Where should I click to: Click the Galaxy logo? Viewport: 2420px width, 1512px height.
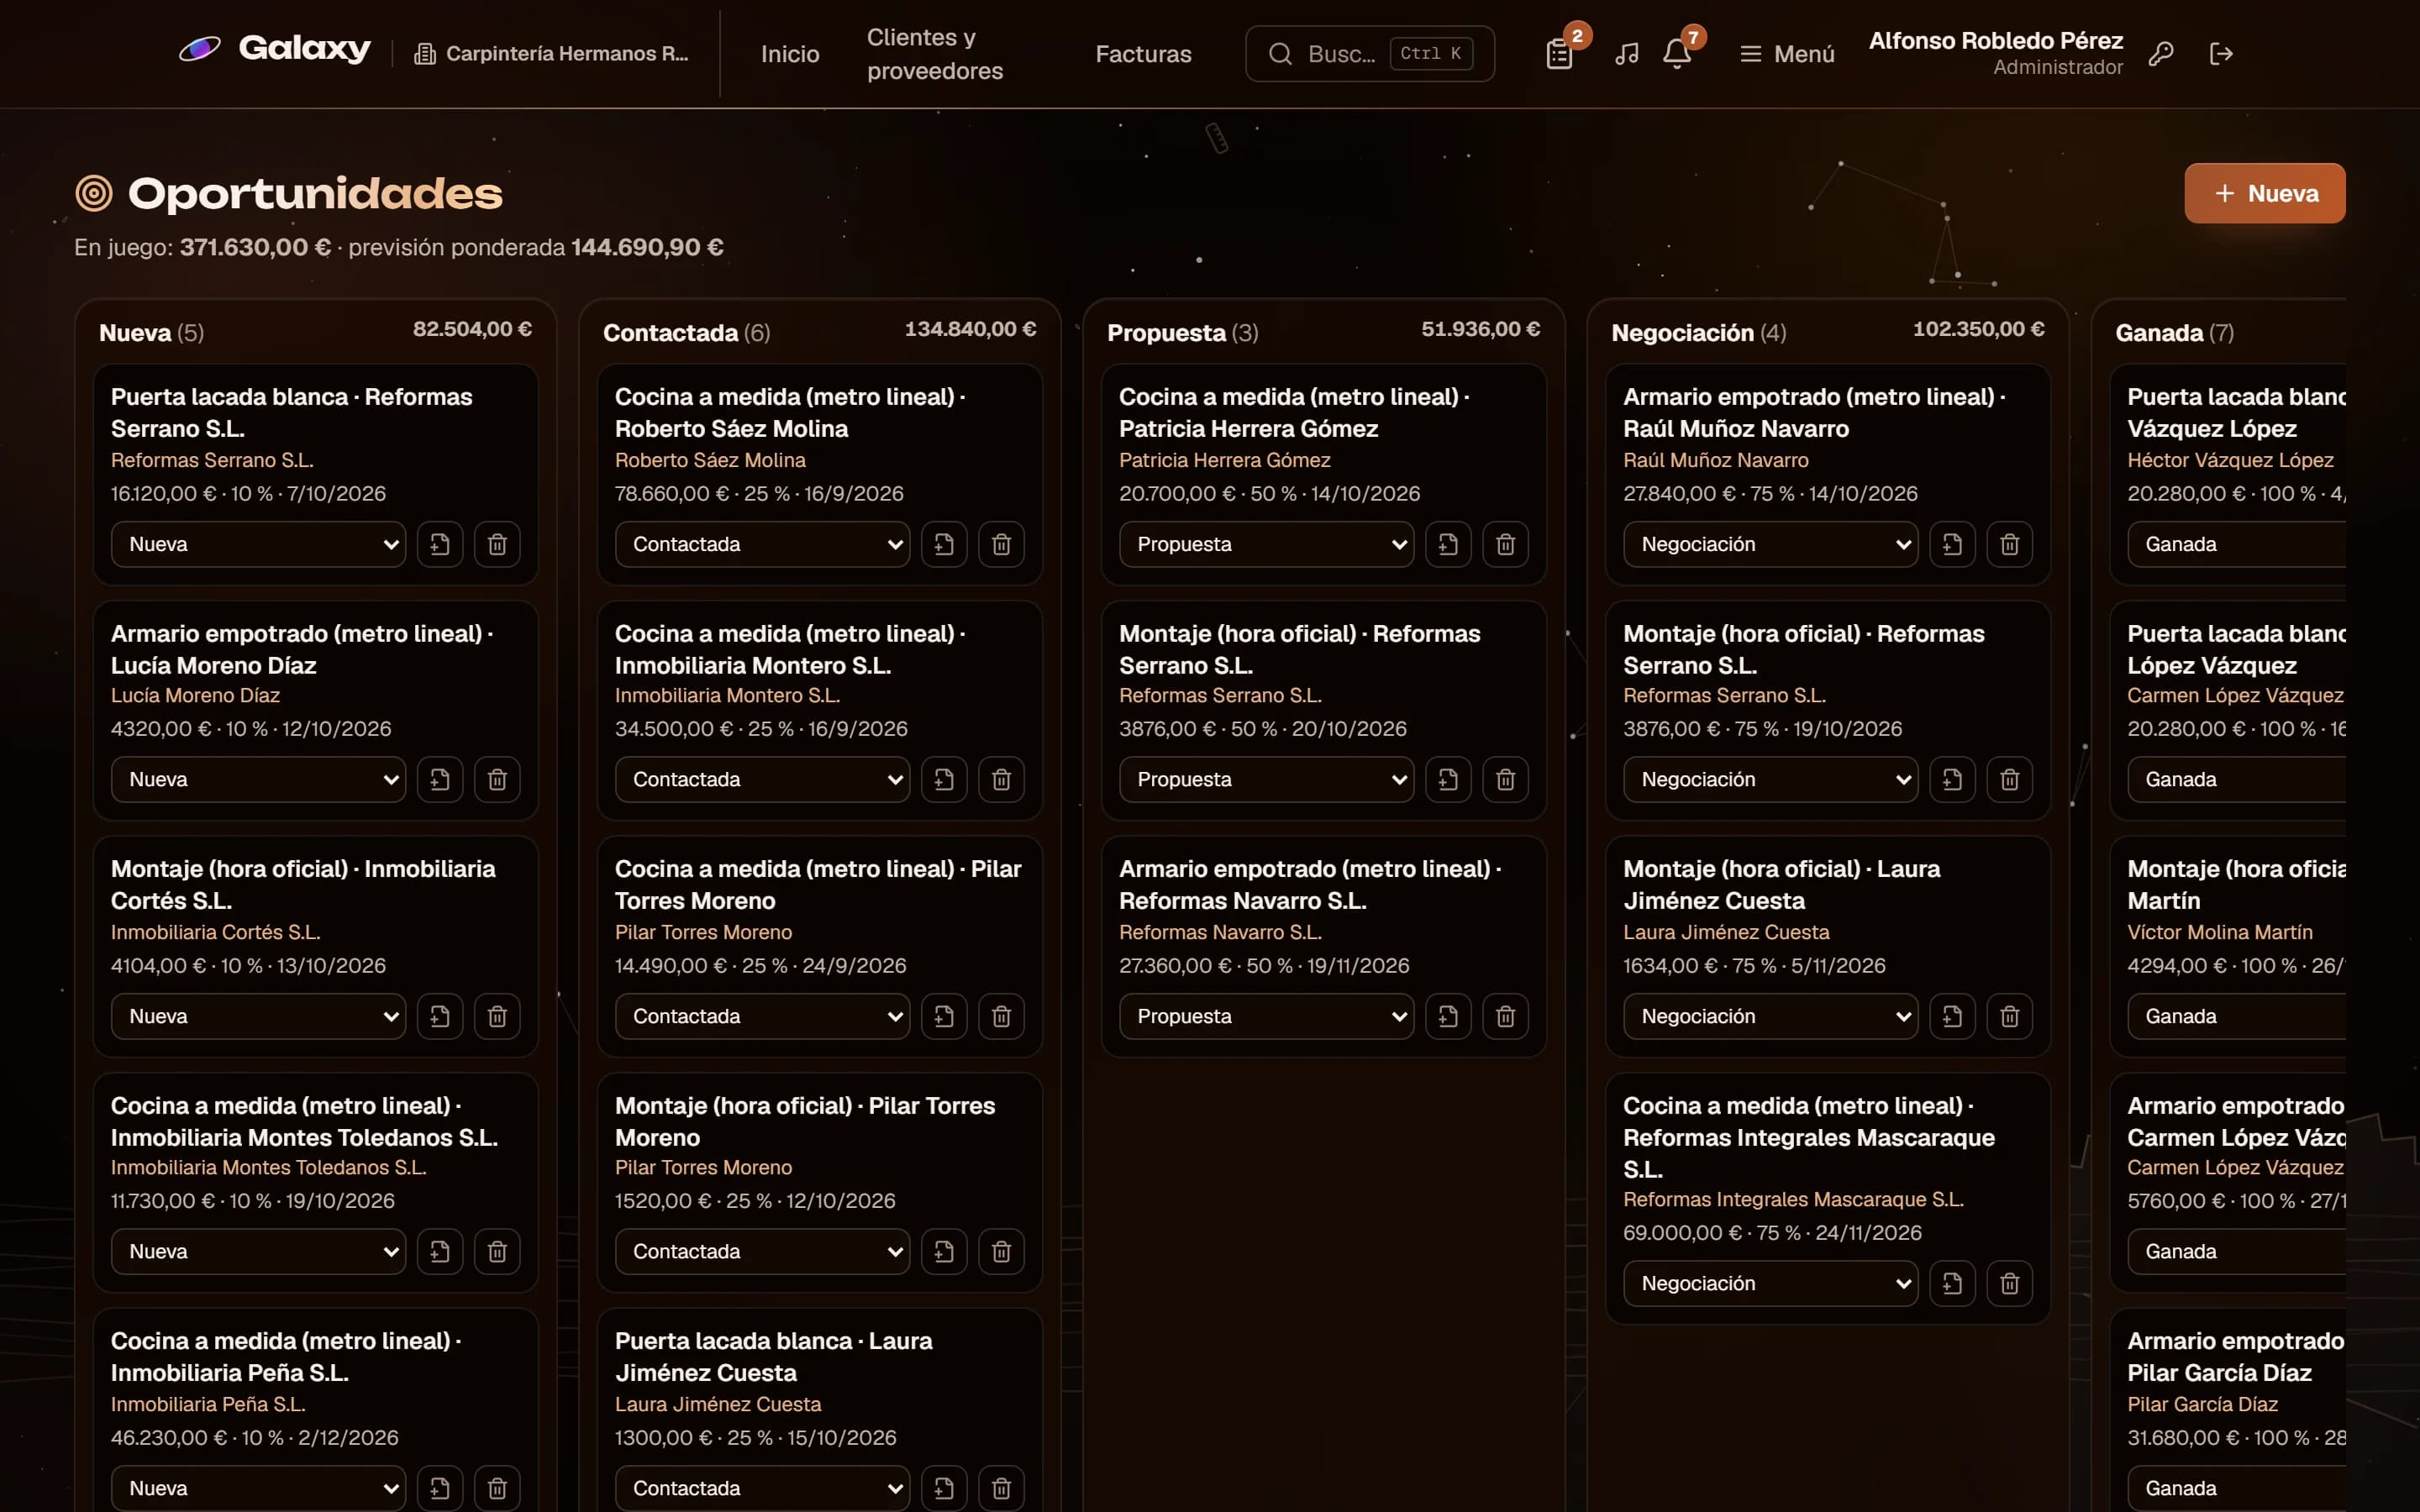(275, 49)
